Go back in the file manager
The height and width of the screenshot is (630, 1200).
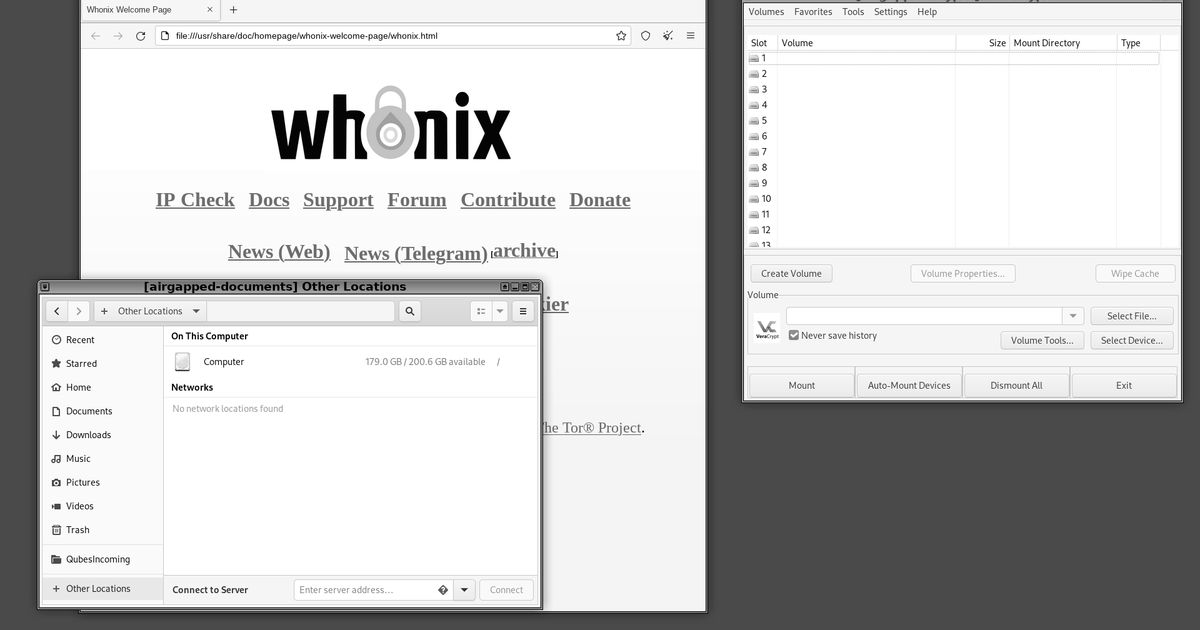click(57, 311)
